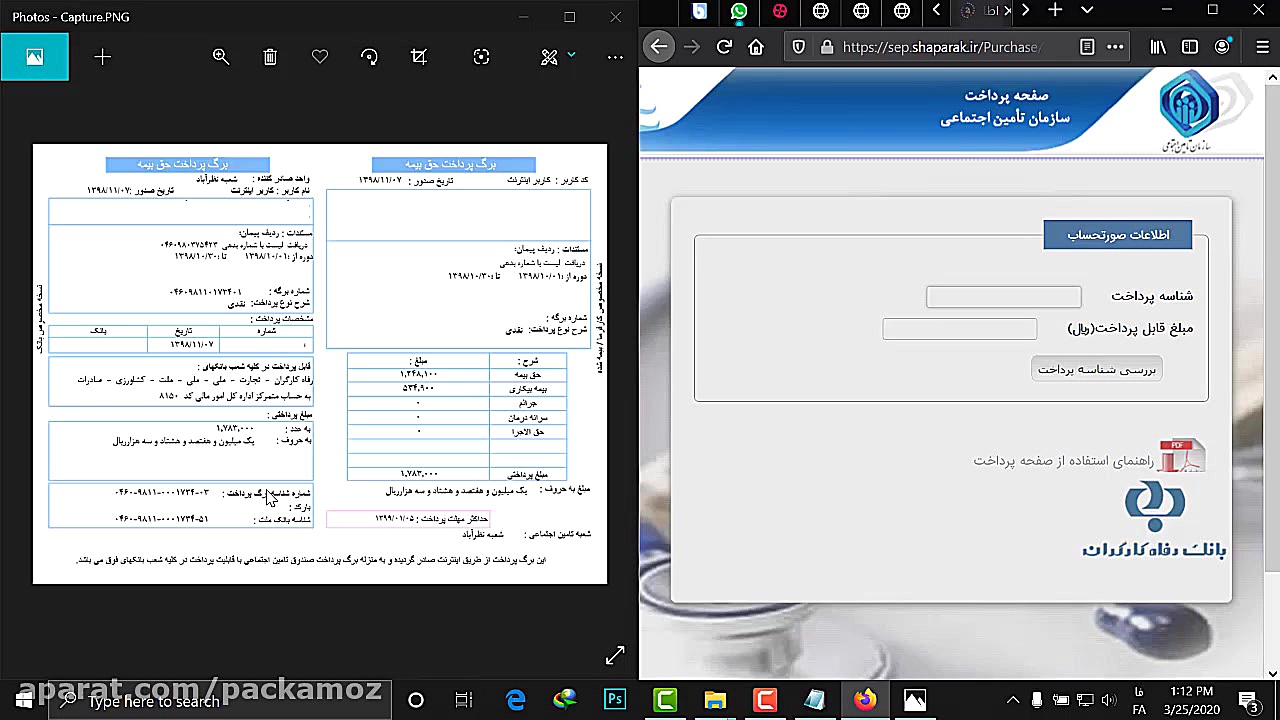The width and height of the screenshot is (1280, 720).
Task: Open the Windows notification center
Action: click(1249, 700)
